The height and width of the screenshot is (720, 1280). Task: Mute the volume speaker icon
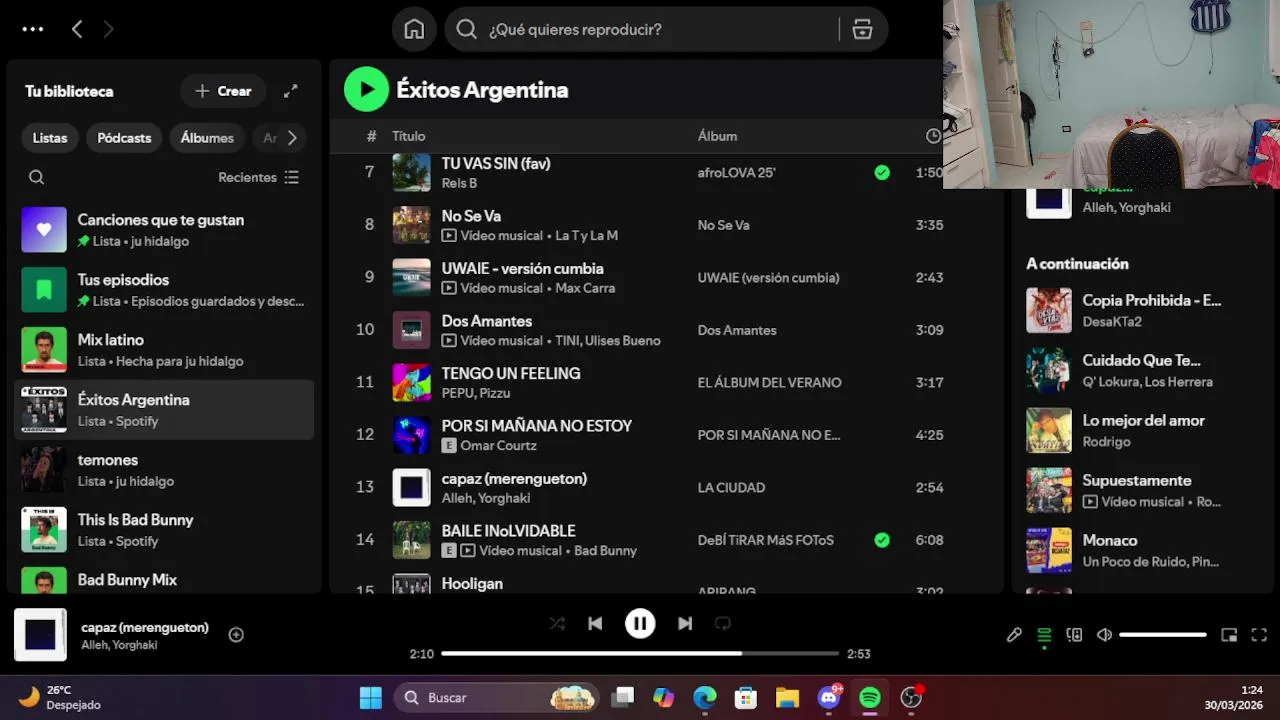tap(1104, 635)
